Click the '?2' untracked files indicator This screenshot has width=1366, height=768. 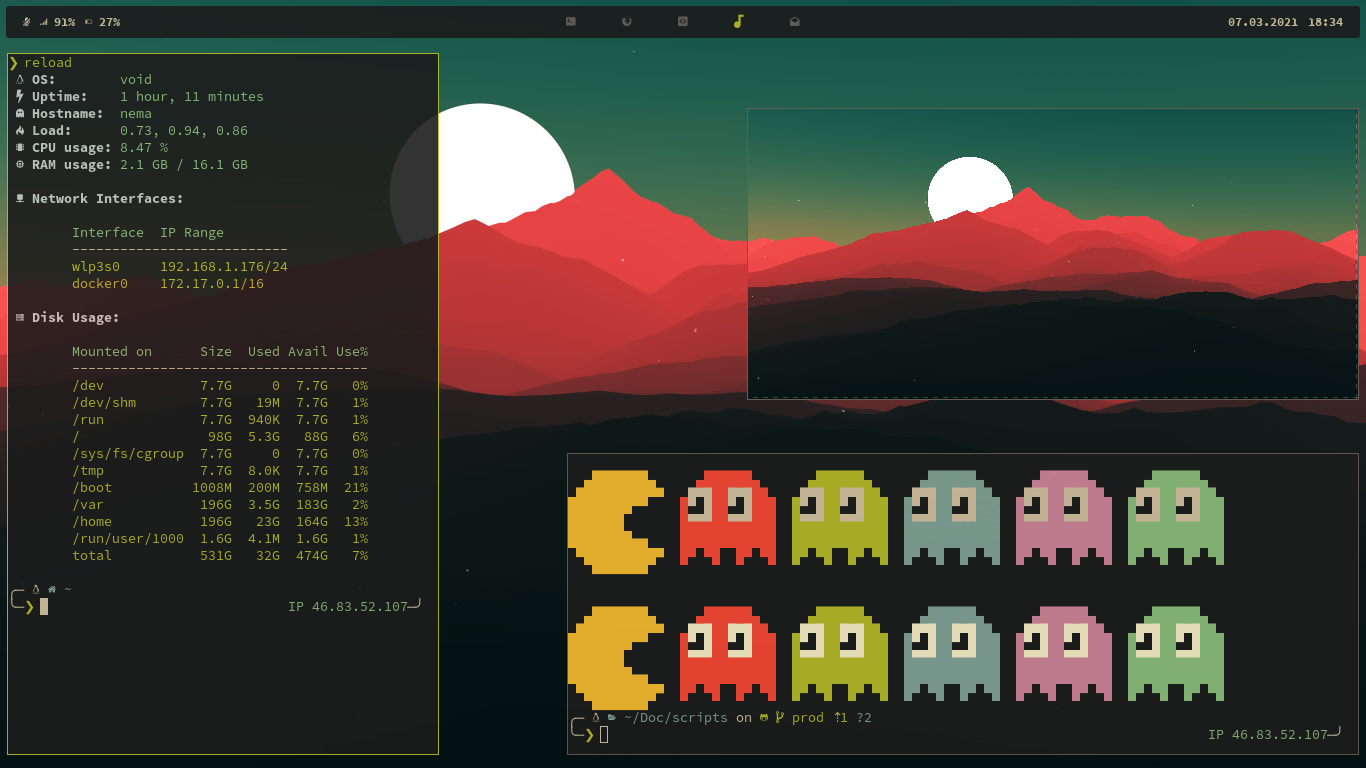pos(864,717)
